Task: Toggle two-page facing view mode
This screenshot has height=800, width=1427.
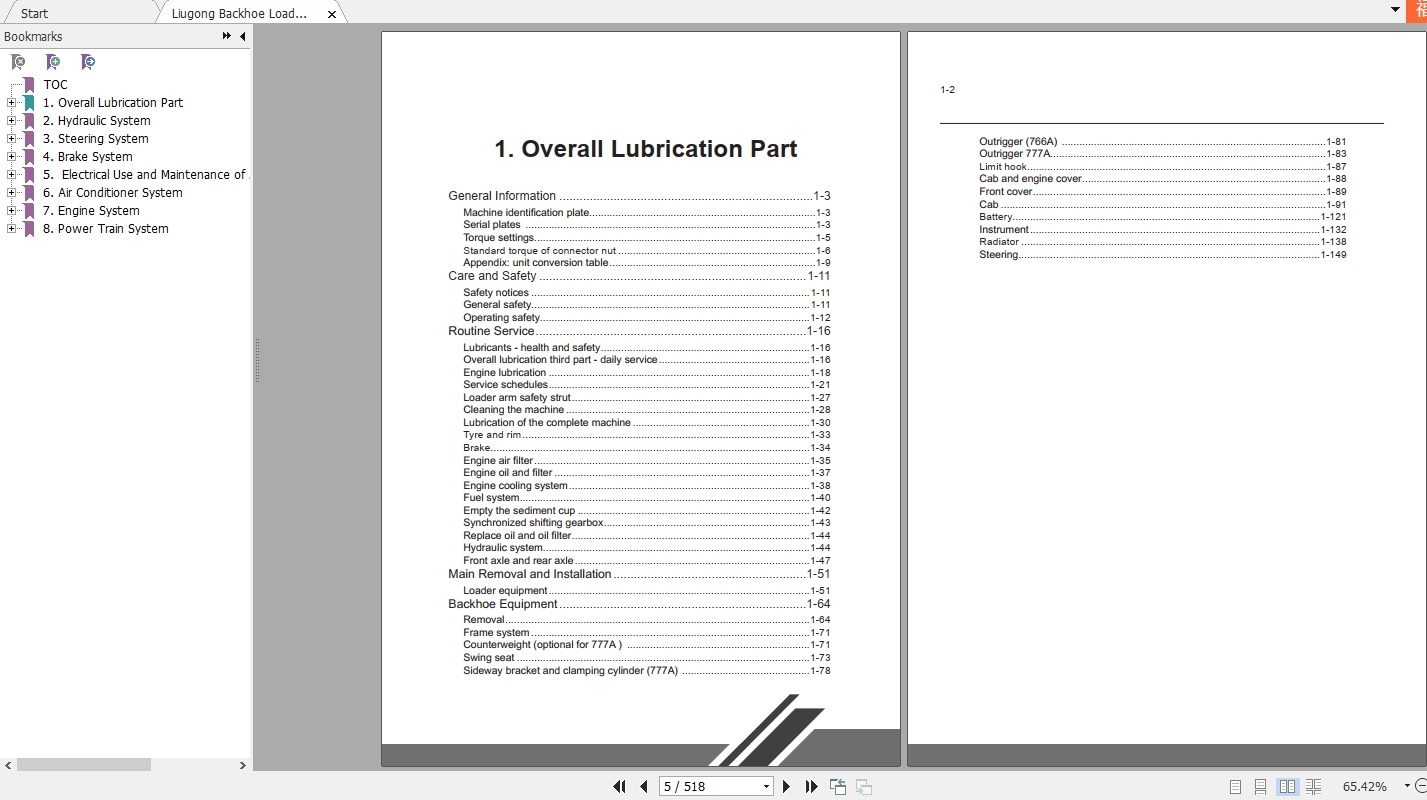Action: coord(1287,787)
